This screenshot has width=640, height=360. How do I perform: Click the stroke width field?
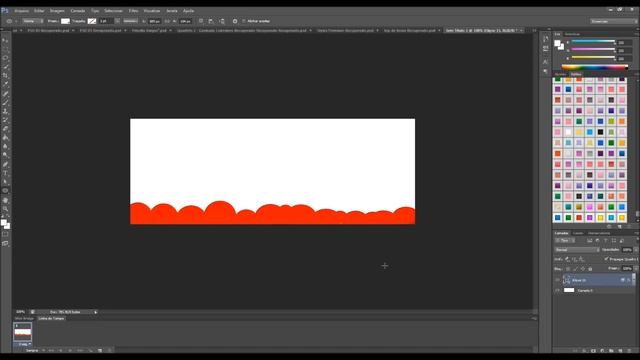click(x=106, y=21)
